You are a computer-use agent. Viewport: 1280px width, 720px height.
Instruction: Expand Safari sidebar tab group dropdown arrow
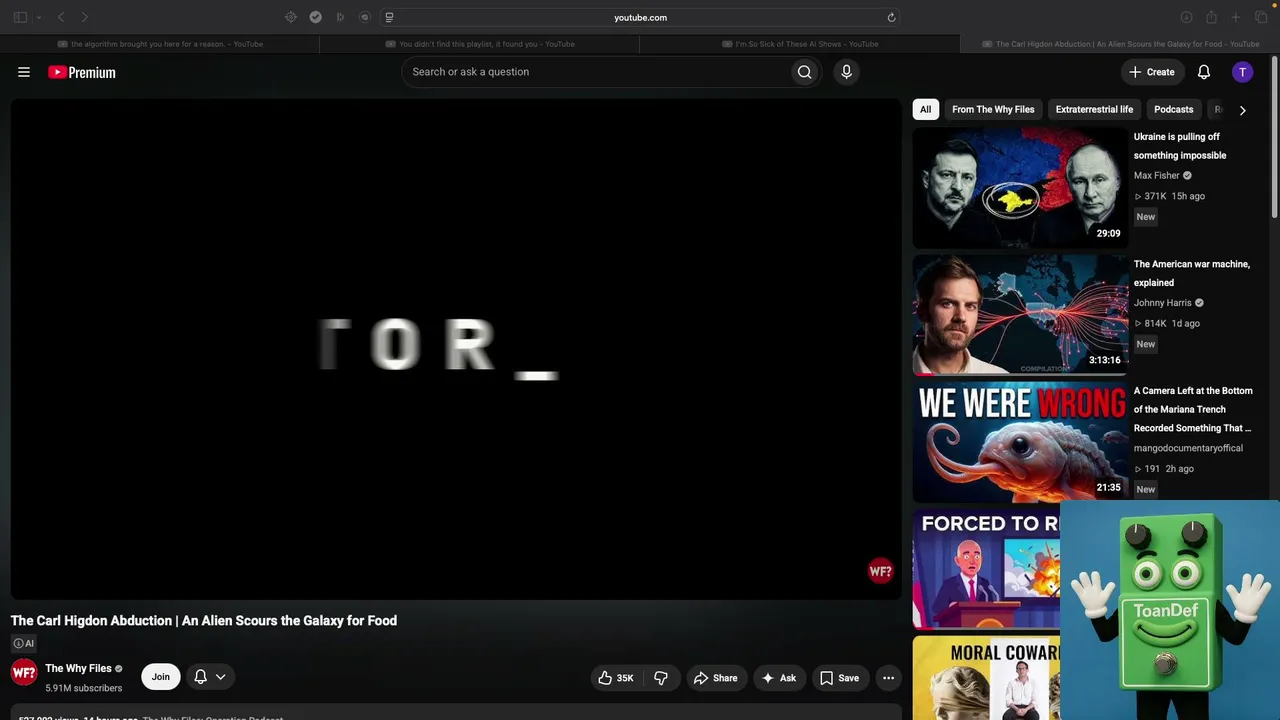pyautogui.click(x=39, y=17)
